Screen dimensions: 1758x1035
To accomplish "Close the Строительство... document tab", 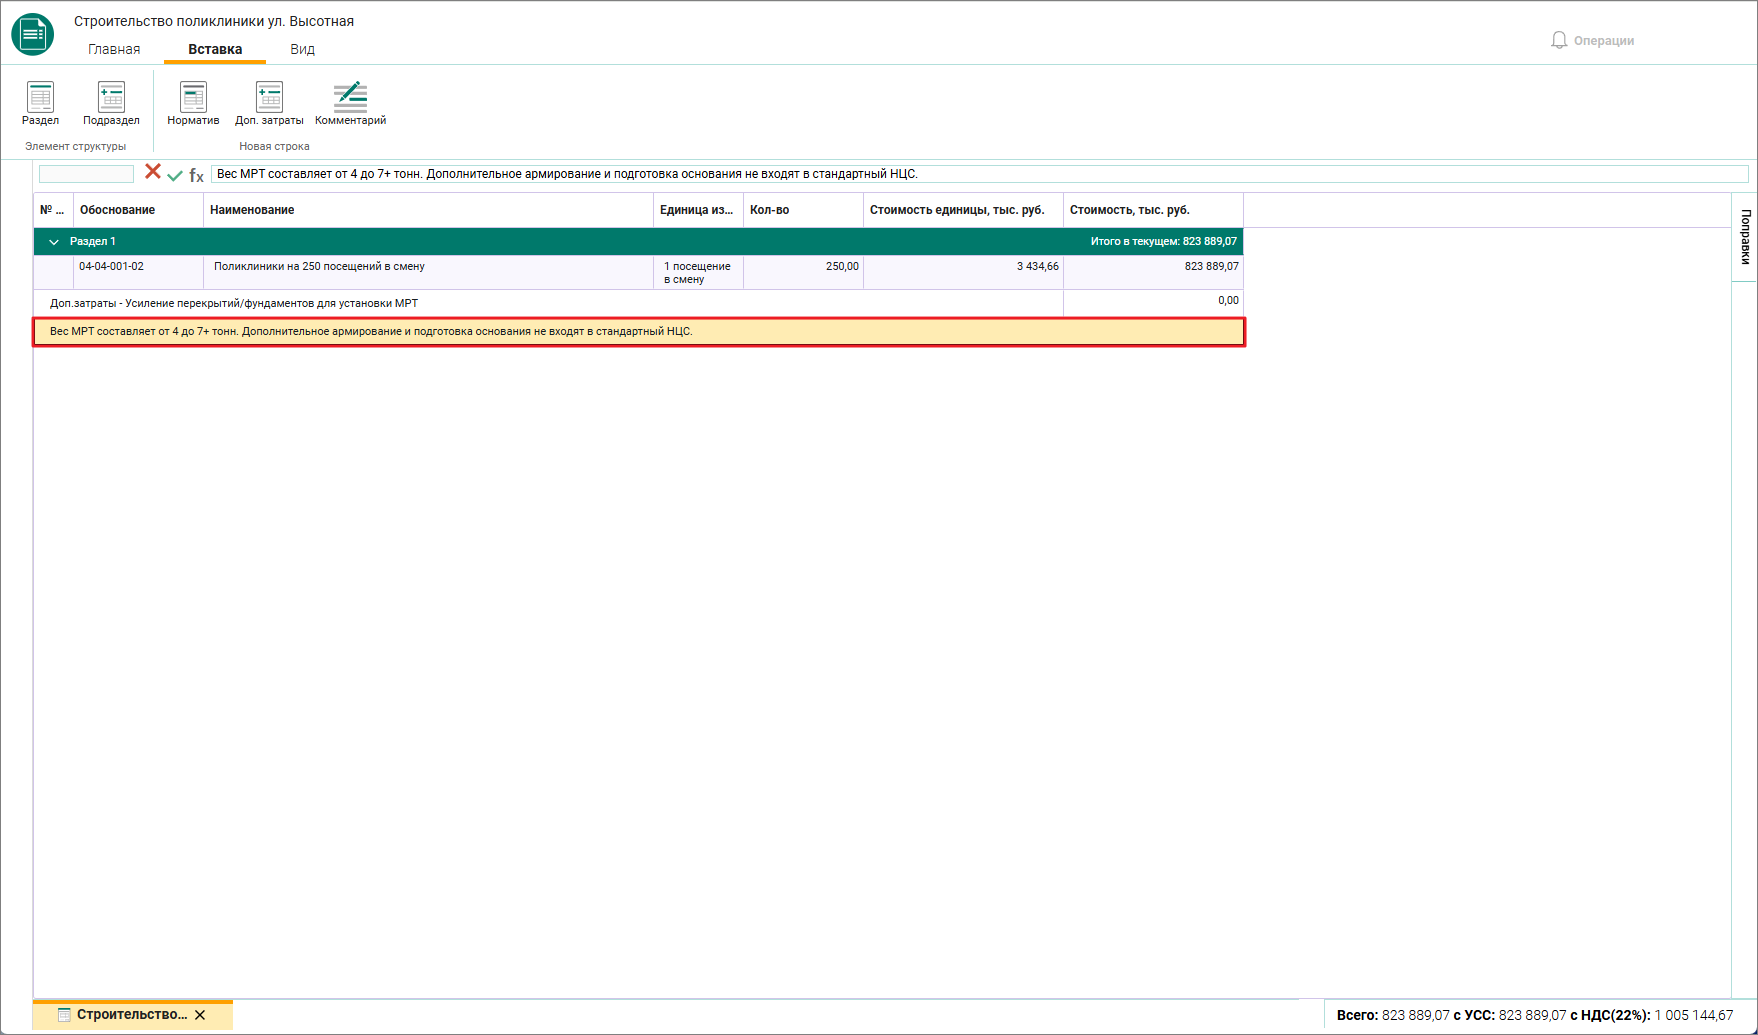I will (x=200, y=1015).
